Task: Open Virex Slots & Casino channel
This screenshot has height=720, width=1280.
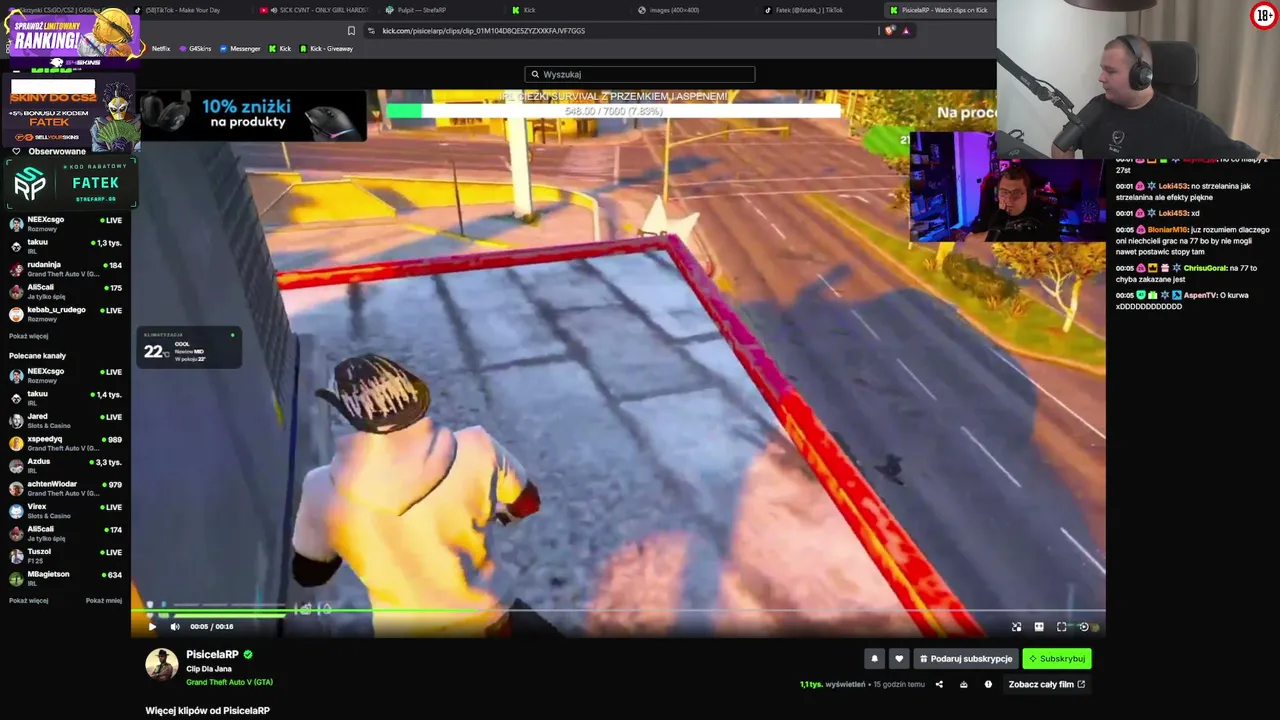Action: [66, 510]
